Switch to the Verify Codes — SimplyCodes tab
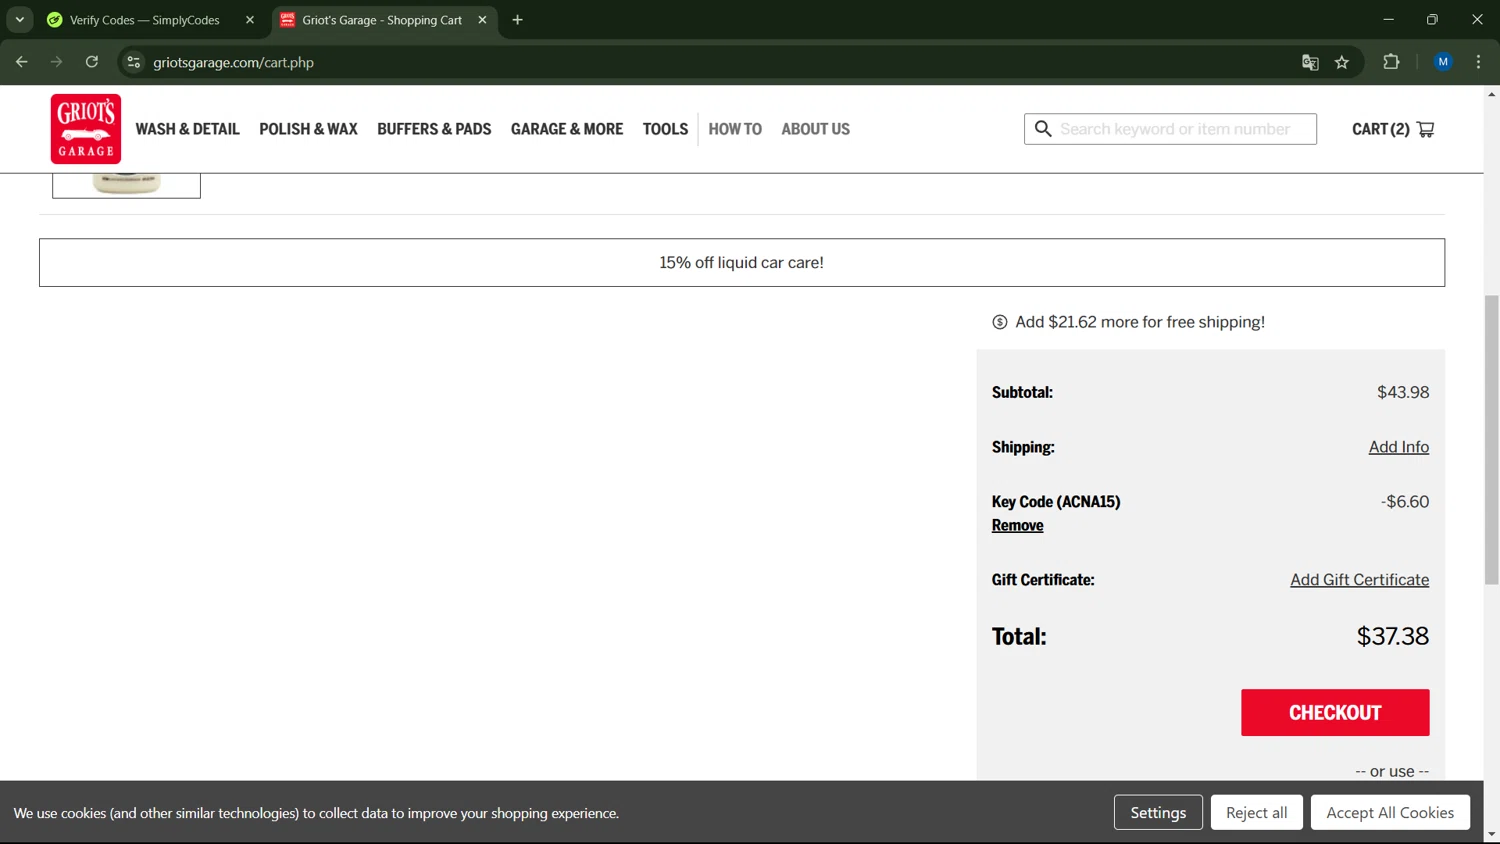The width and height of the screenshot is (1500, 844). click(x=145, y=20)
